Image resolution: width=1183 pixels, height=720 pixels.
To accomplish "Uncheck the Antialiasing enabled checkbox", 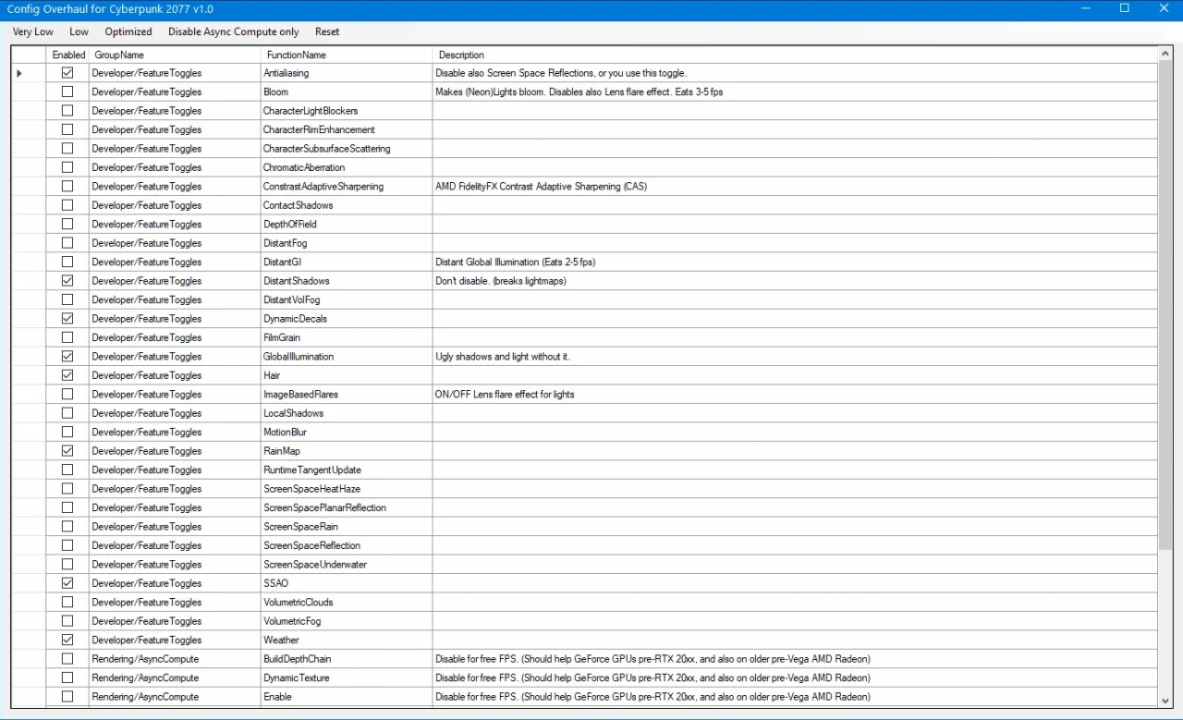I will [67, 73].
